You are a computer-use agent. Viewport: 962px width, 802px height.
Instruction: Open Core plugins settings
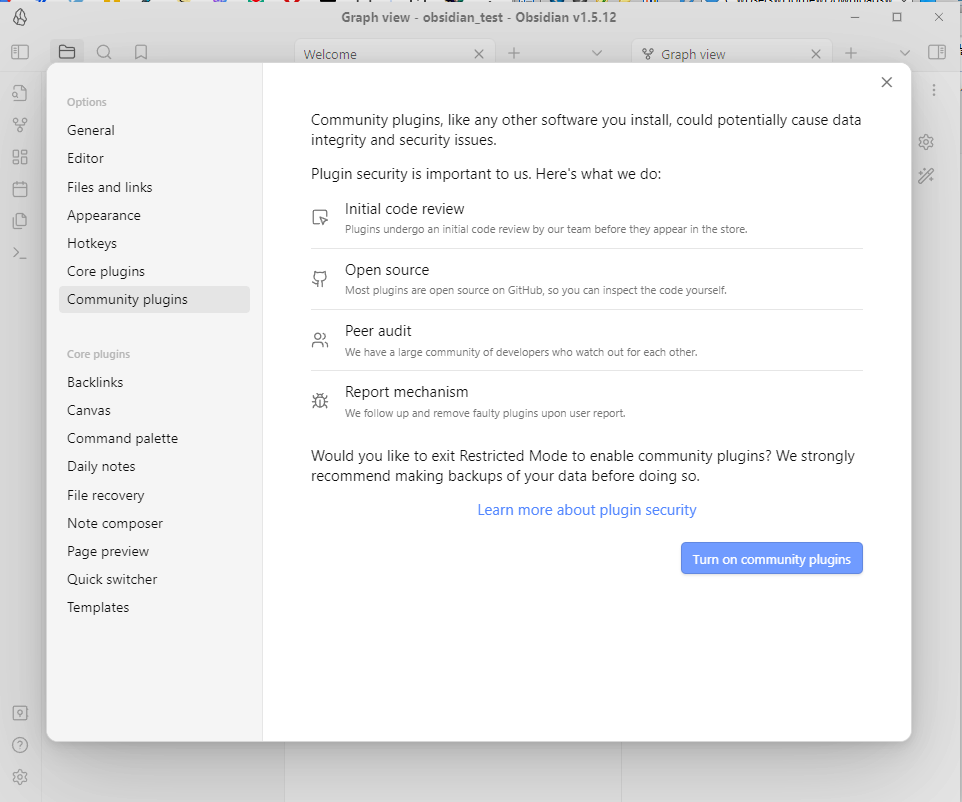pyautogui.click(x=155, y=271)
